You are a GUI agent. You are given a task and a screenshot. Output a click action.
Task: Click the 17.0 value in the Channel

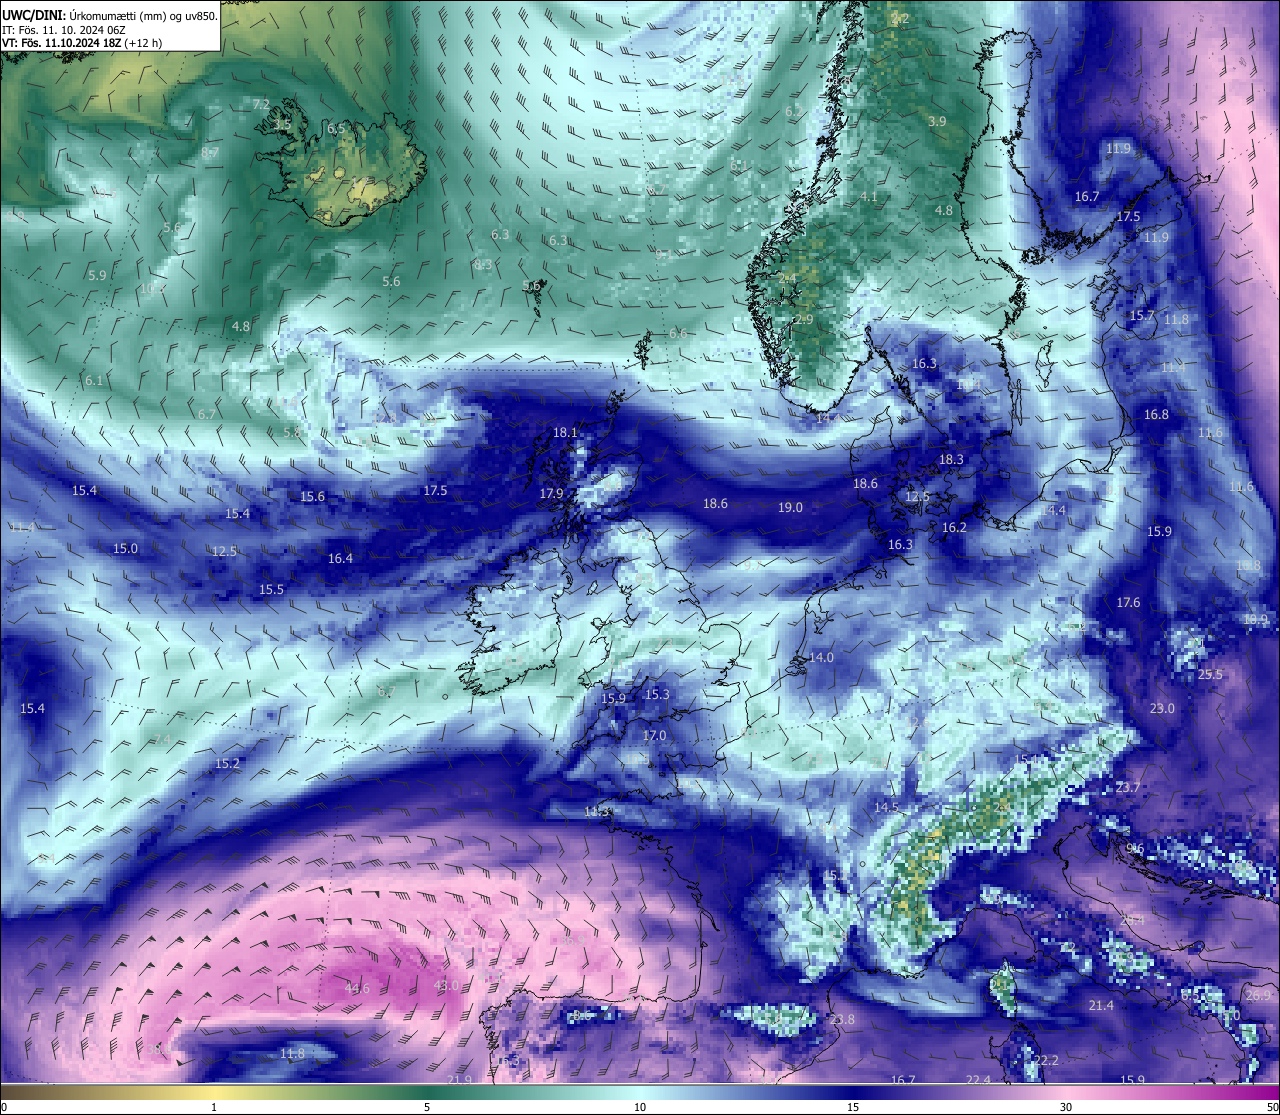(653, 735)
